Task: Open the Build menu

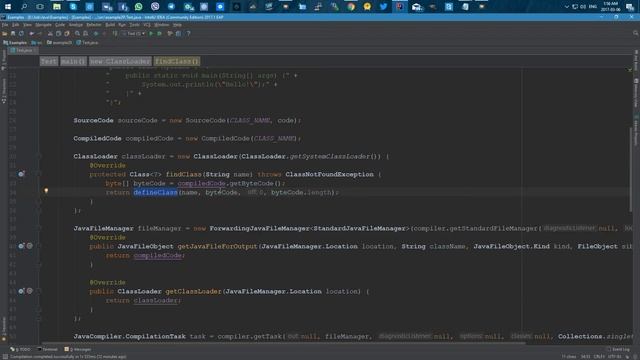Action: pos(110,25)
